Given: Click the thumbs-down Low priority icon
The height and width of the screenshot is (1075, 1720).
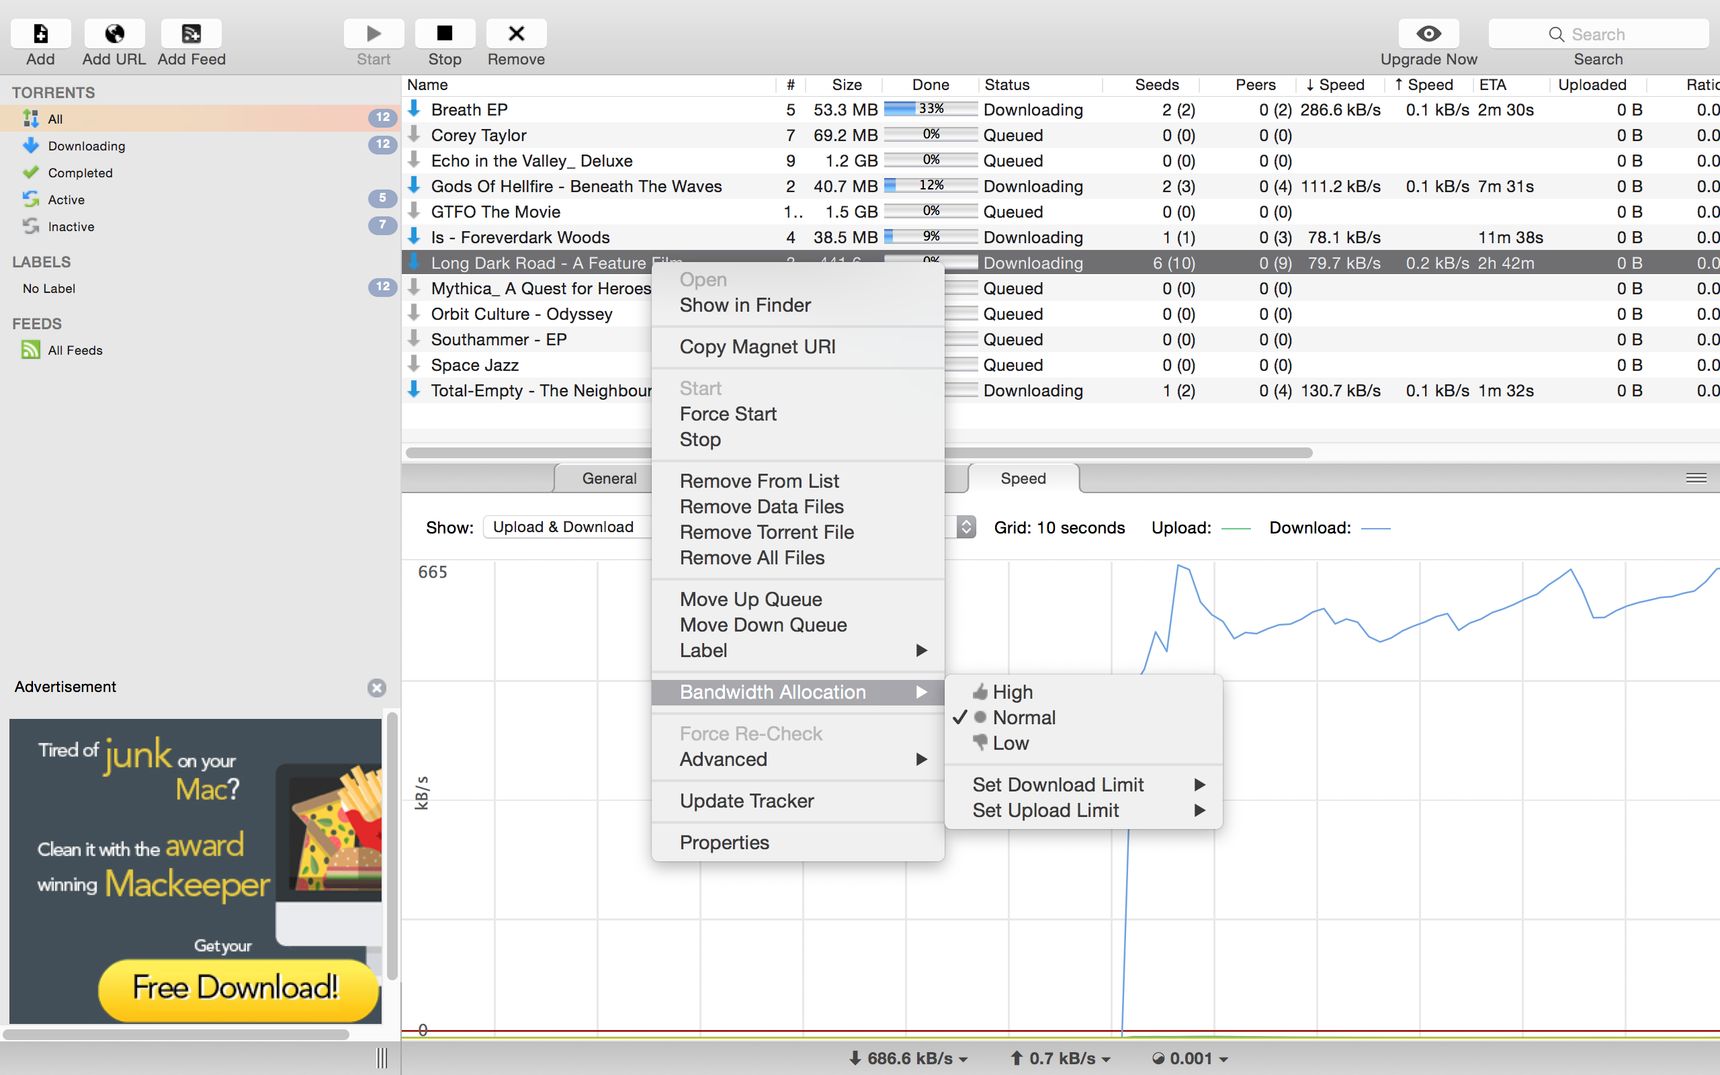Looking at the screenshot, I should [980, 742].
